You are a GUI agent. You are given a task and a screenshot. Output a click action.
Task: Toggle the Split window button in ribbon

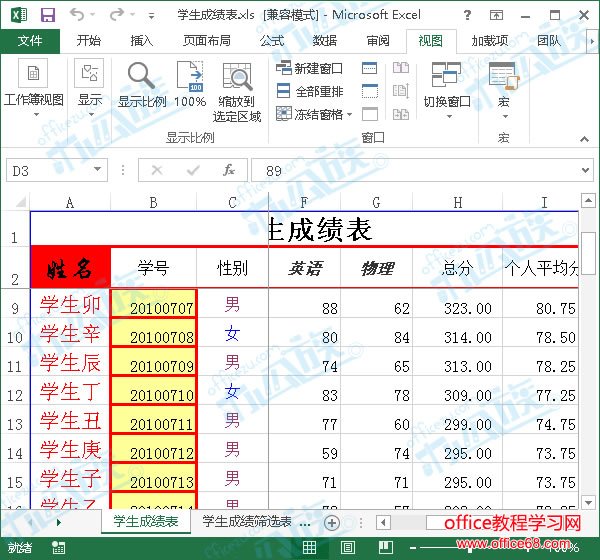point(370,68)
